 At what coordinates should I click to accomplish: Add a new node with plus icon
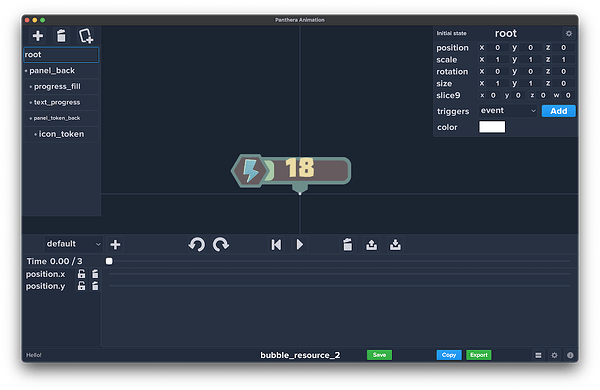tap(38, 36)
